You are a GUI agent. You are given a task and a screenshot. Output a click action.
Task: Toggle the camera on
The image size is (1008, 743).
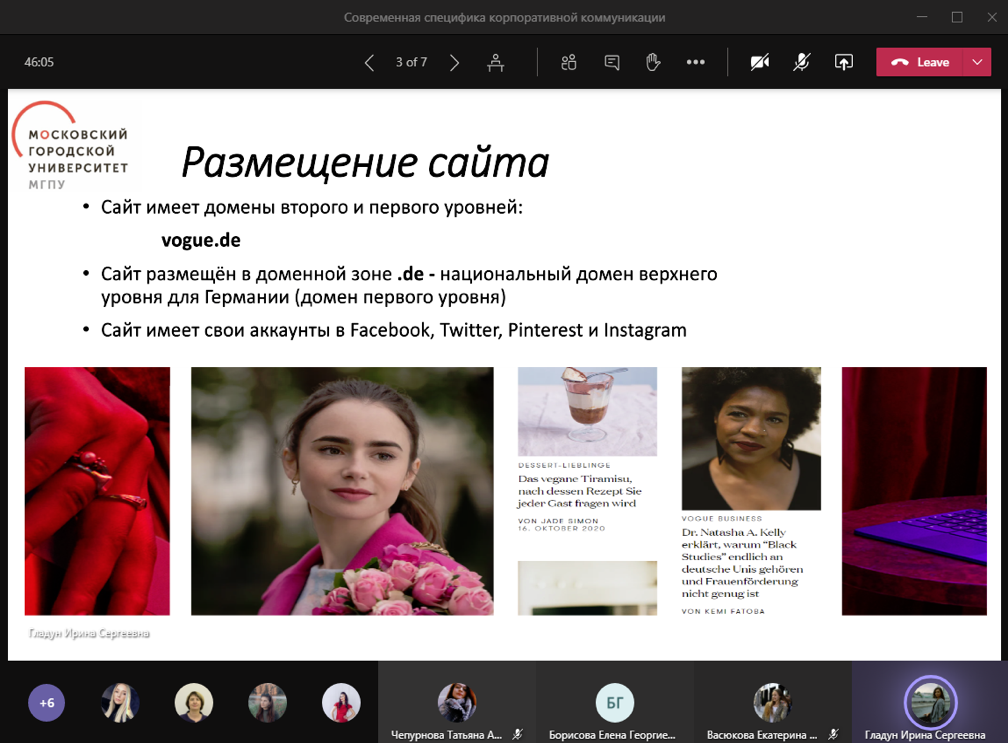point(760,63)
